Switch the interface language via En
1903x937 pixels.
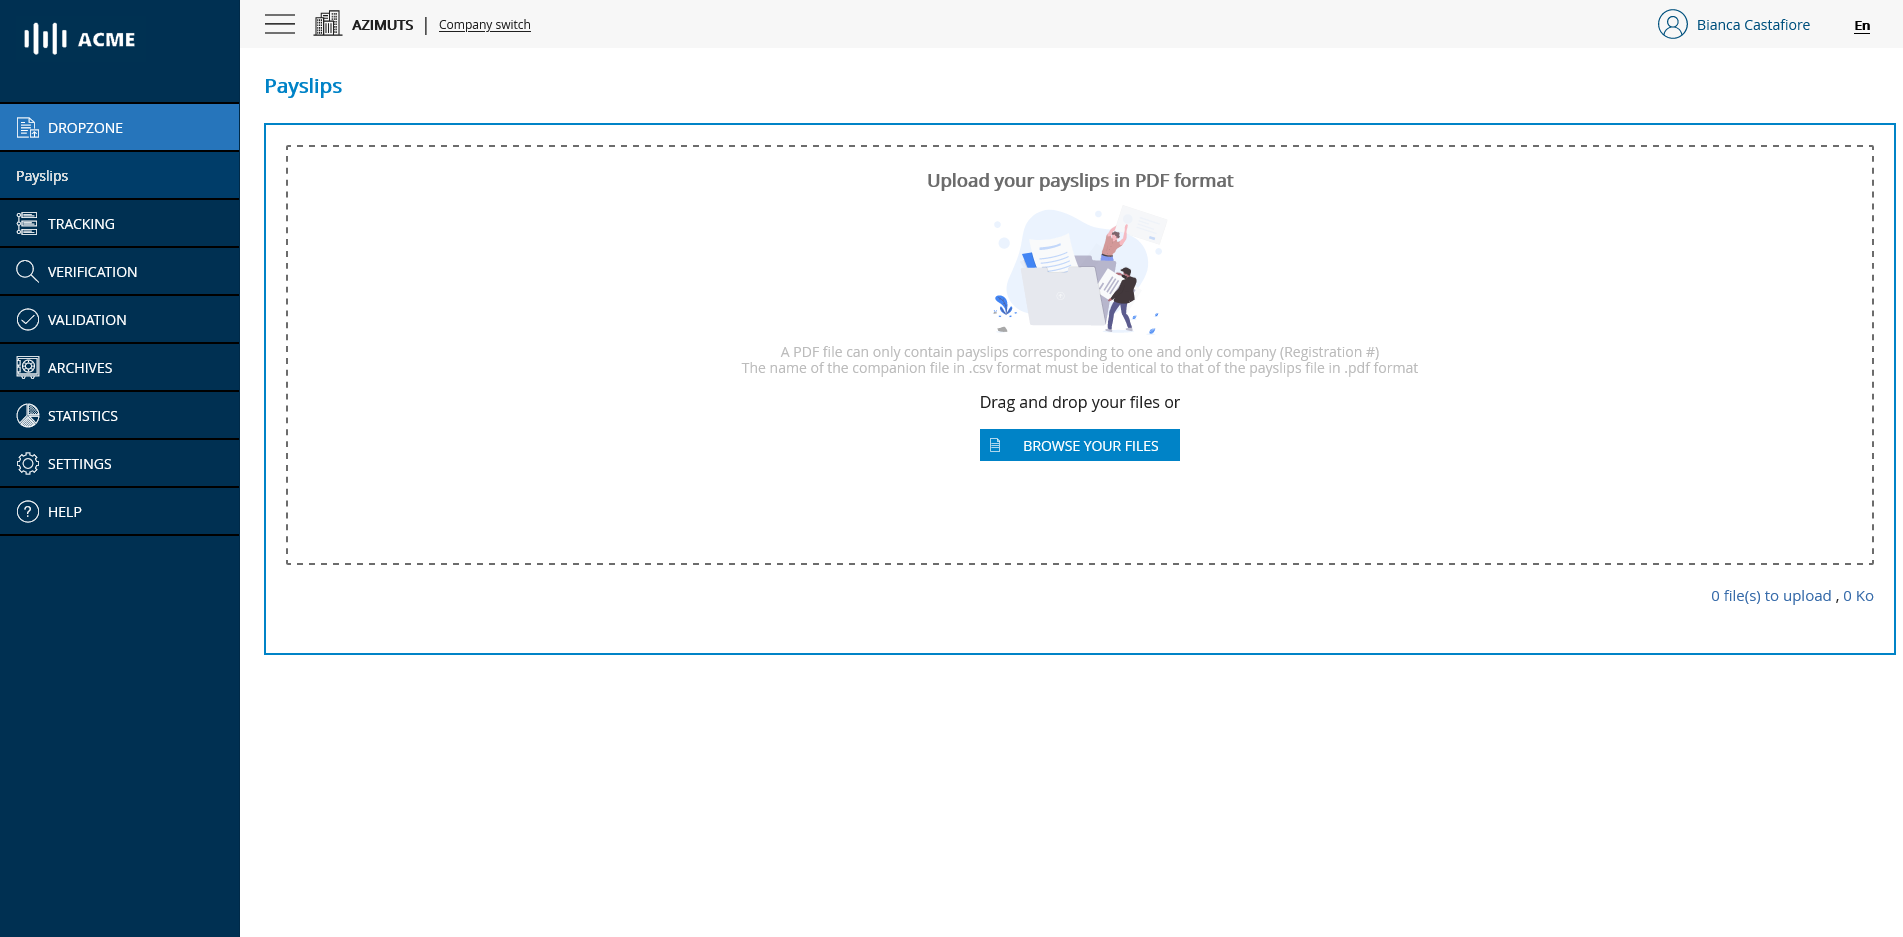point(1861,26)
